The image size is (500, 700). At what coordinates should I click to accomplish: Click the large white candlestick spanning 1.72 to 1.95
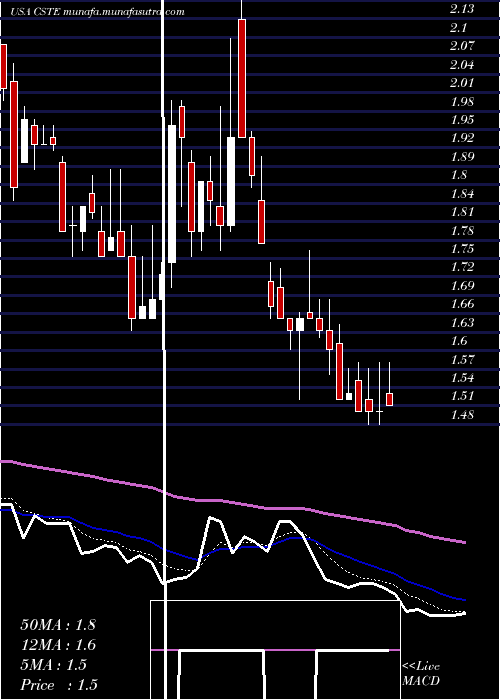tap(172, 194)
